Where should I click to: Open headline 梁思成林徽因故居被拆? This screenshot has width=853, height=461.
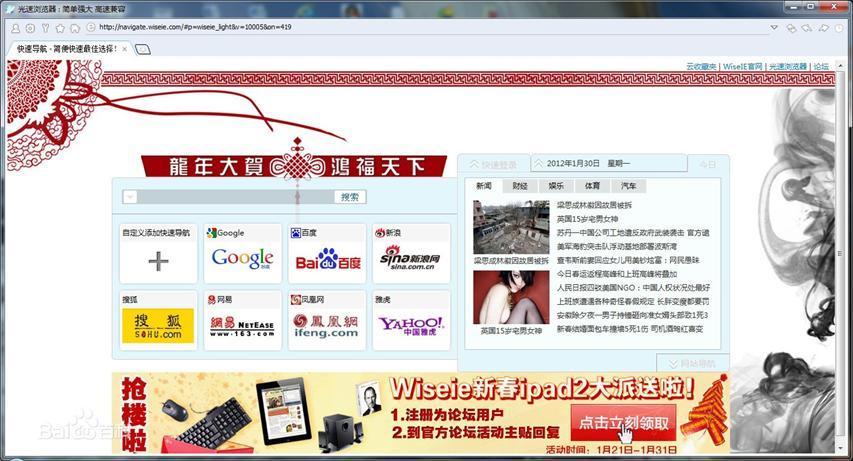[594, 206]
